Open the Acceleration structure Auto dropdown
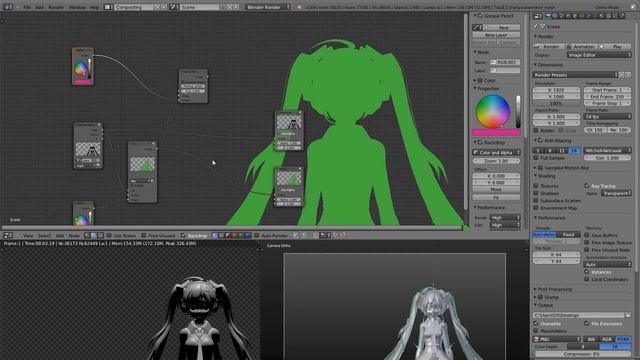The image size is (640, 360). coord(607,264)
